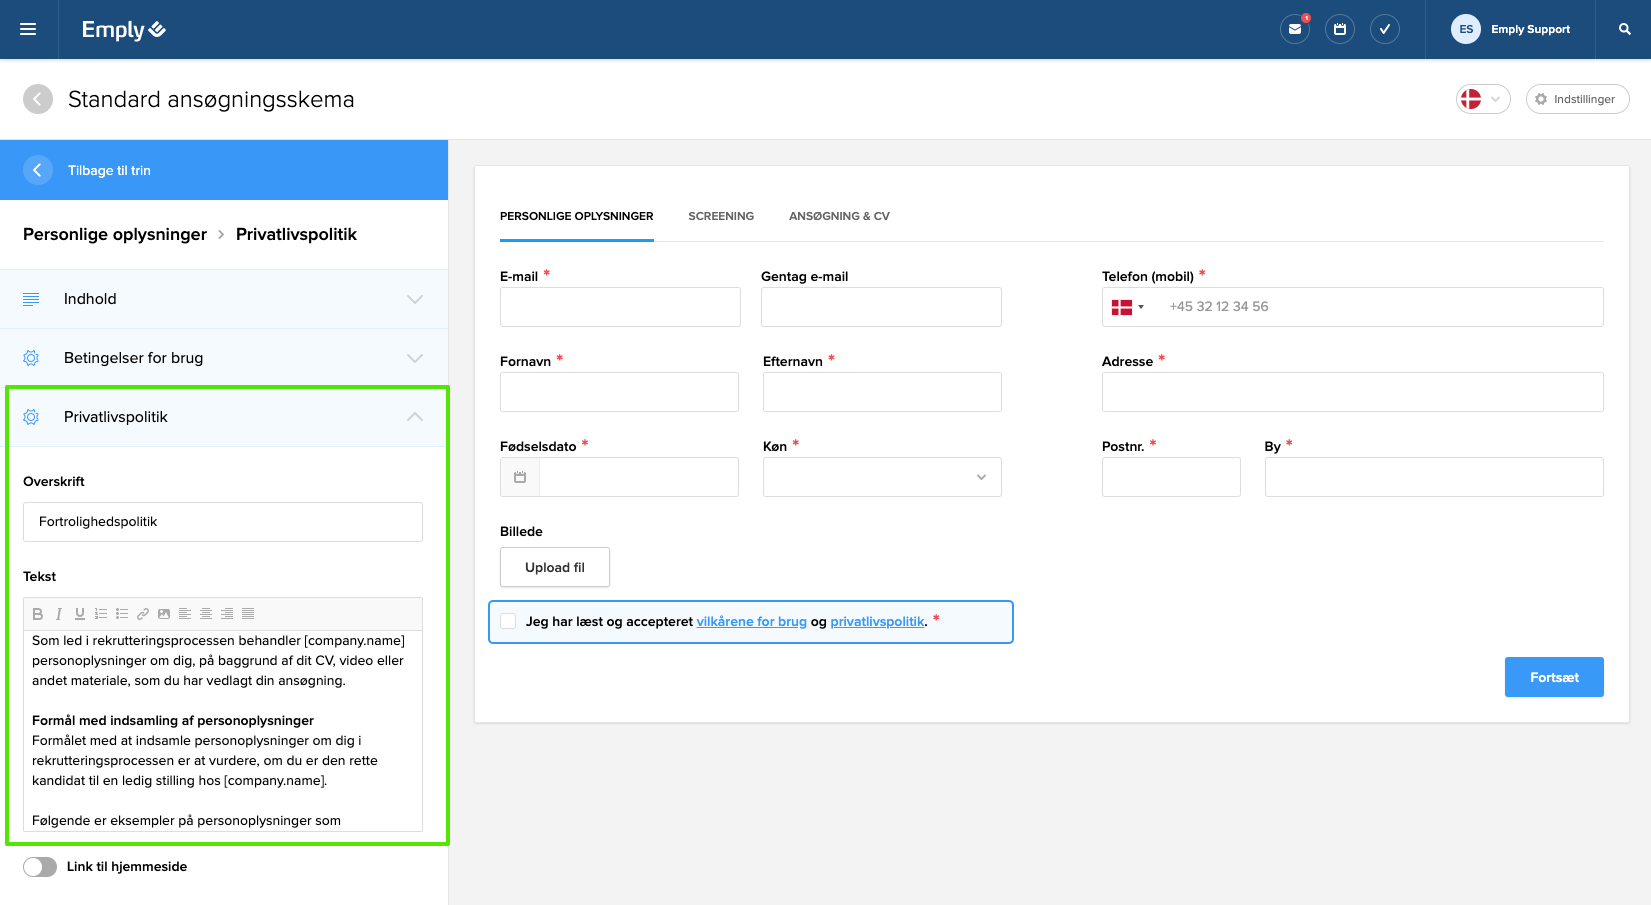Open the mail inbox icon in header
1651x905 pixels.
(x=1294, y=29)
